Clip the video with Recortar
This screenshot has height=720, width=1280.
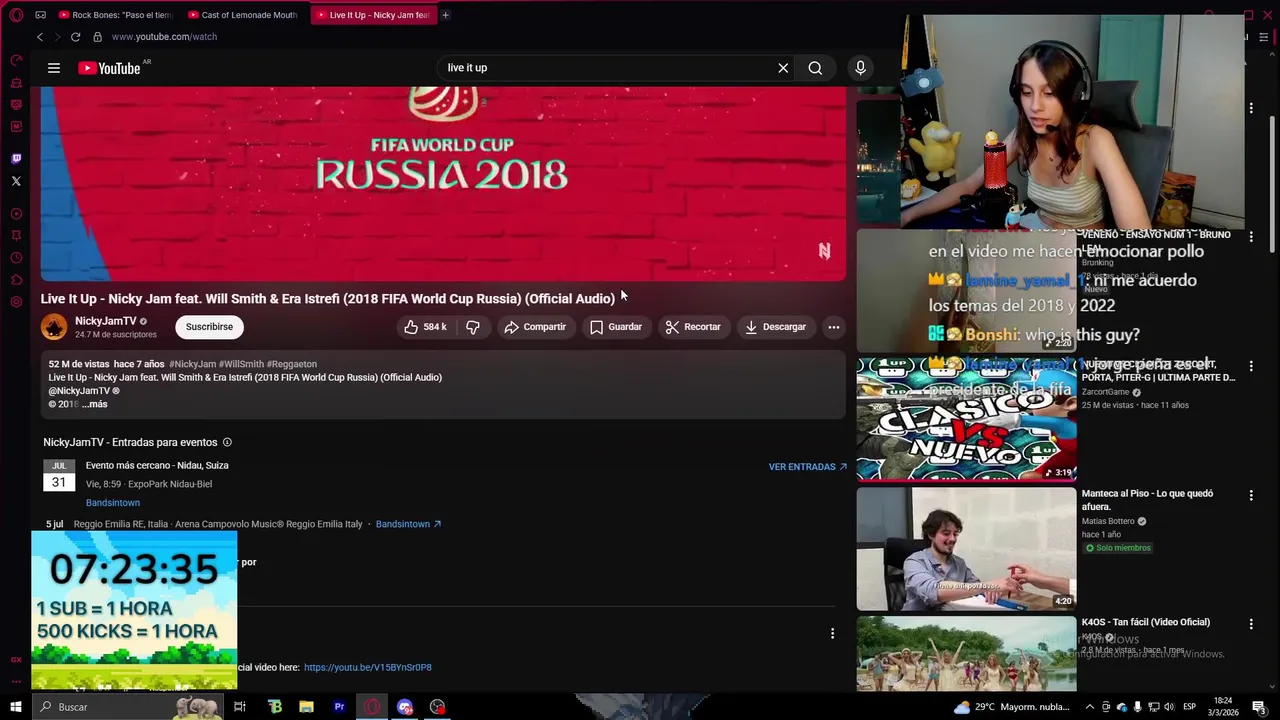(693, 327)
